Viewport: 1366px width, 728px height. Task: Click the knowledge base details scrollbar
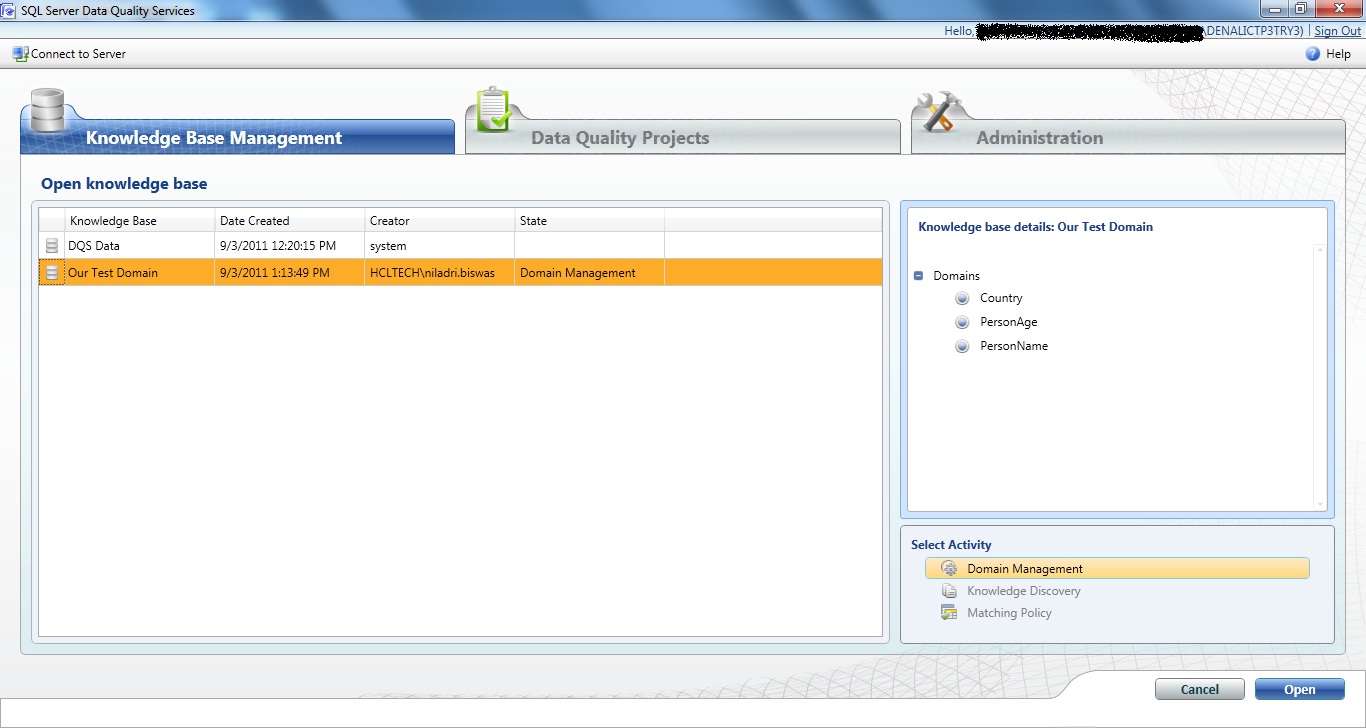point(1320,377)
